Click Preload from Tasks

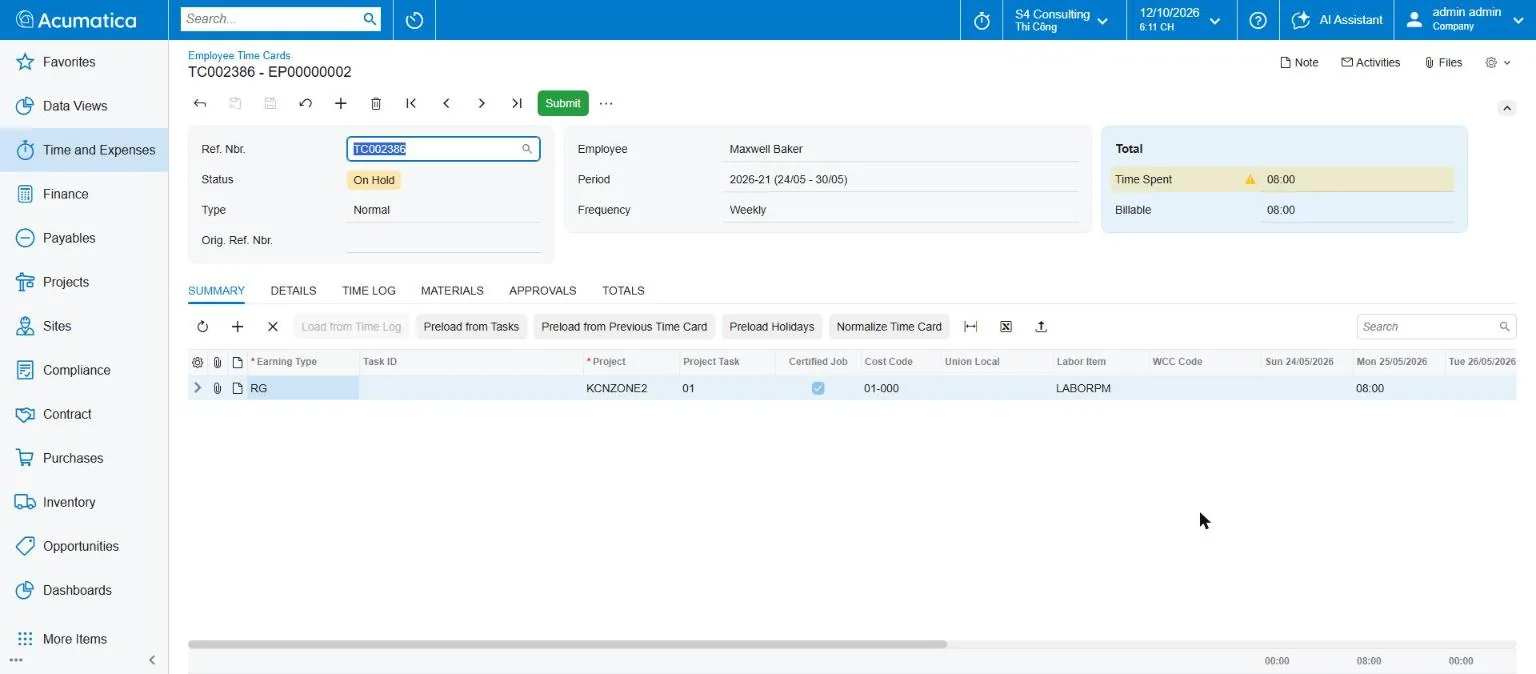471,327
